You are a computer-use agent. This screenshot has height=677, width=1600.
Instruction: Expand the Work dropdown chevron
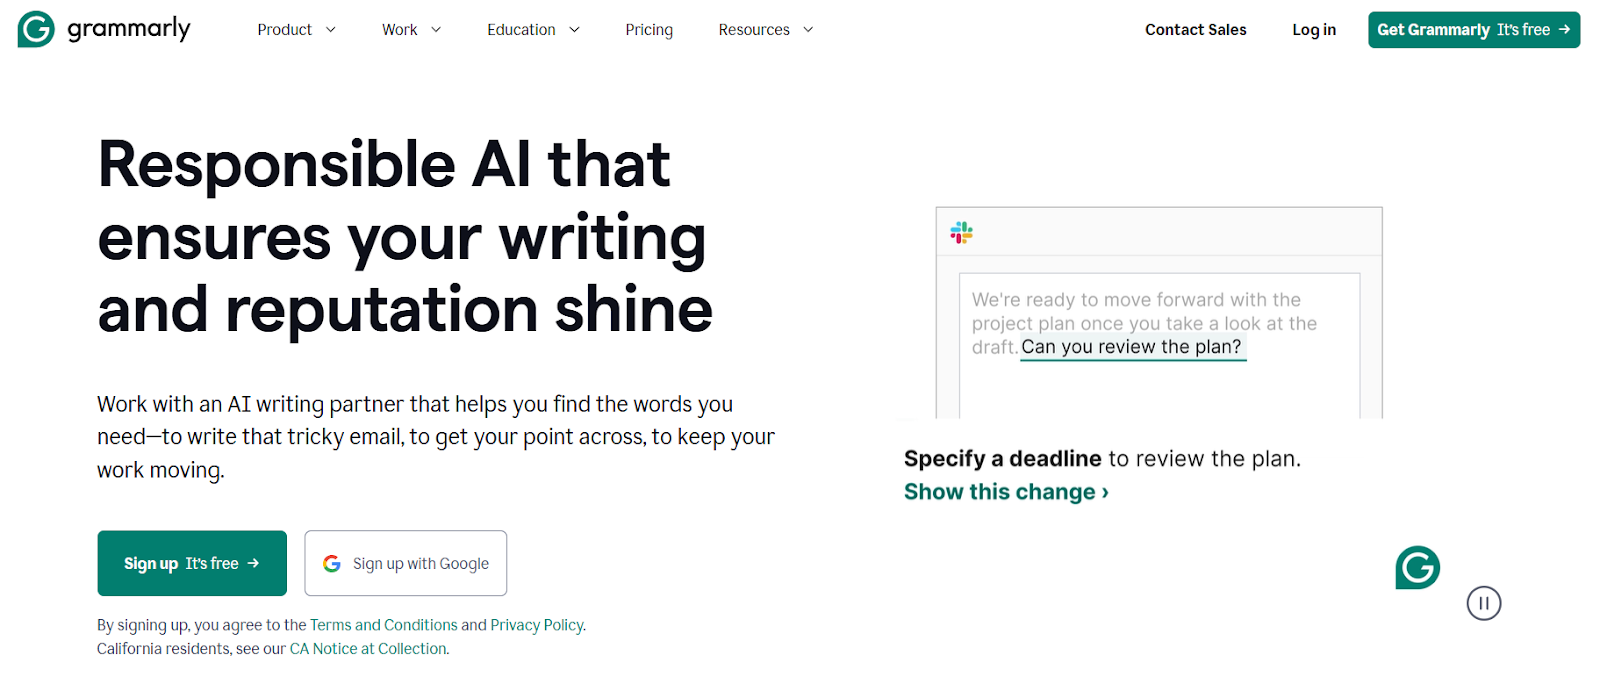coord(436,30)
